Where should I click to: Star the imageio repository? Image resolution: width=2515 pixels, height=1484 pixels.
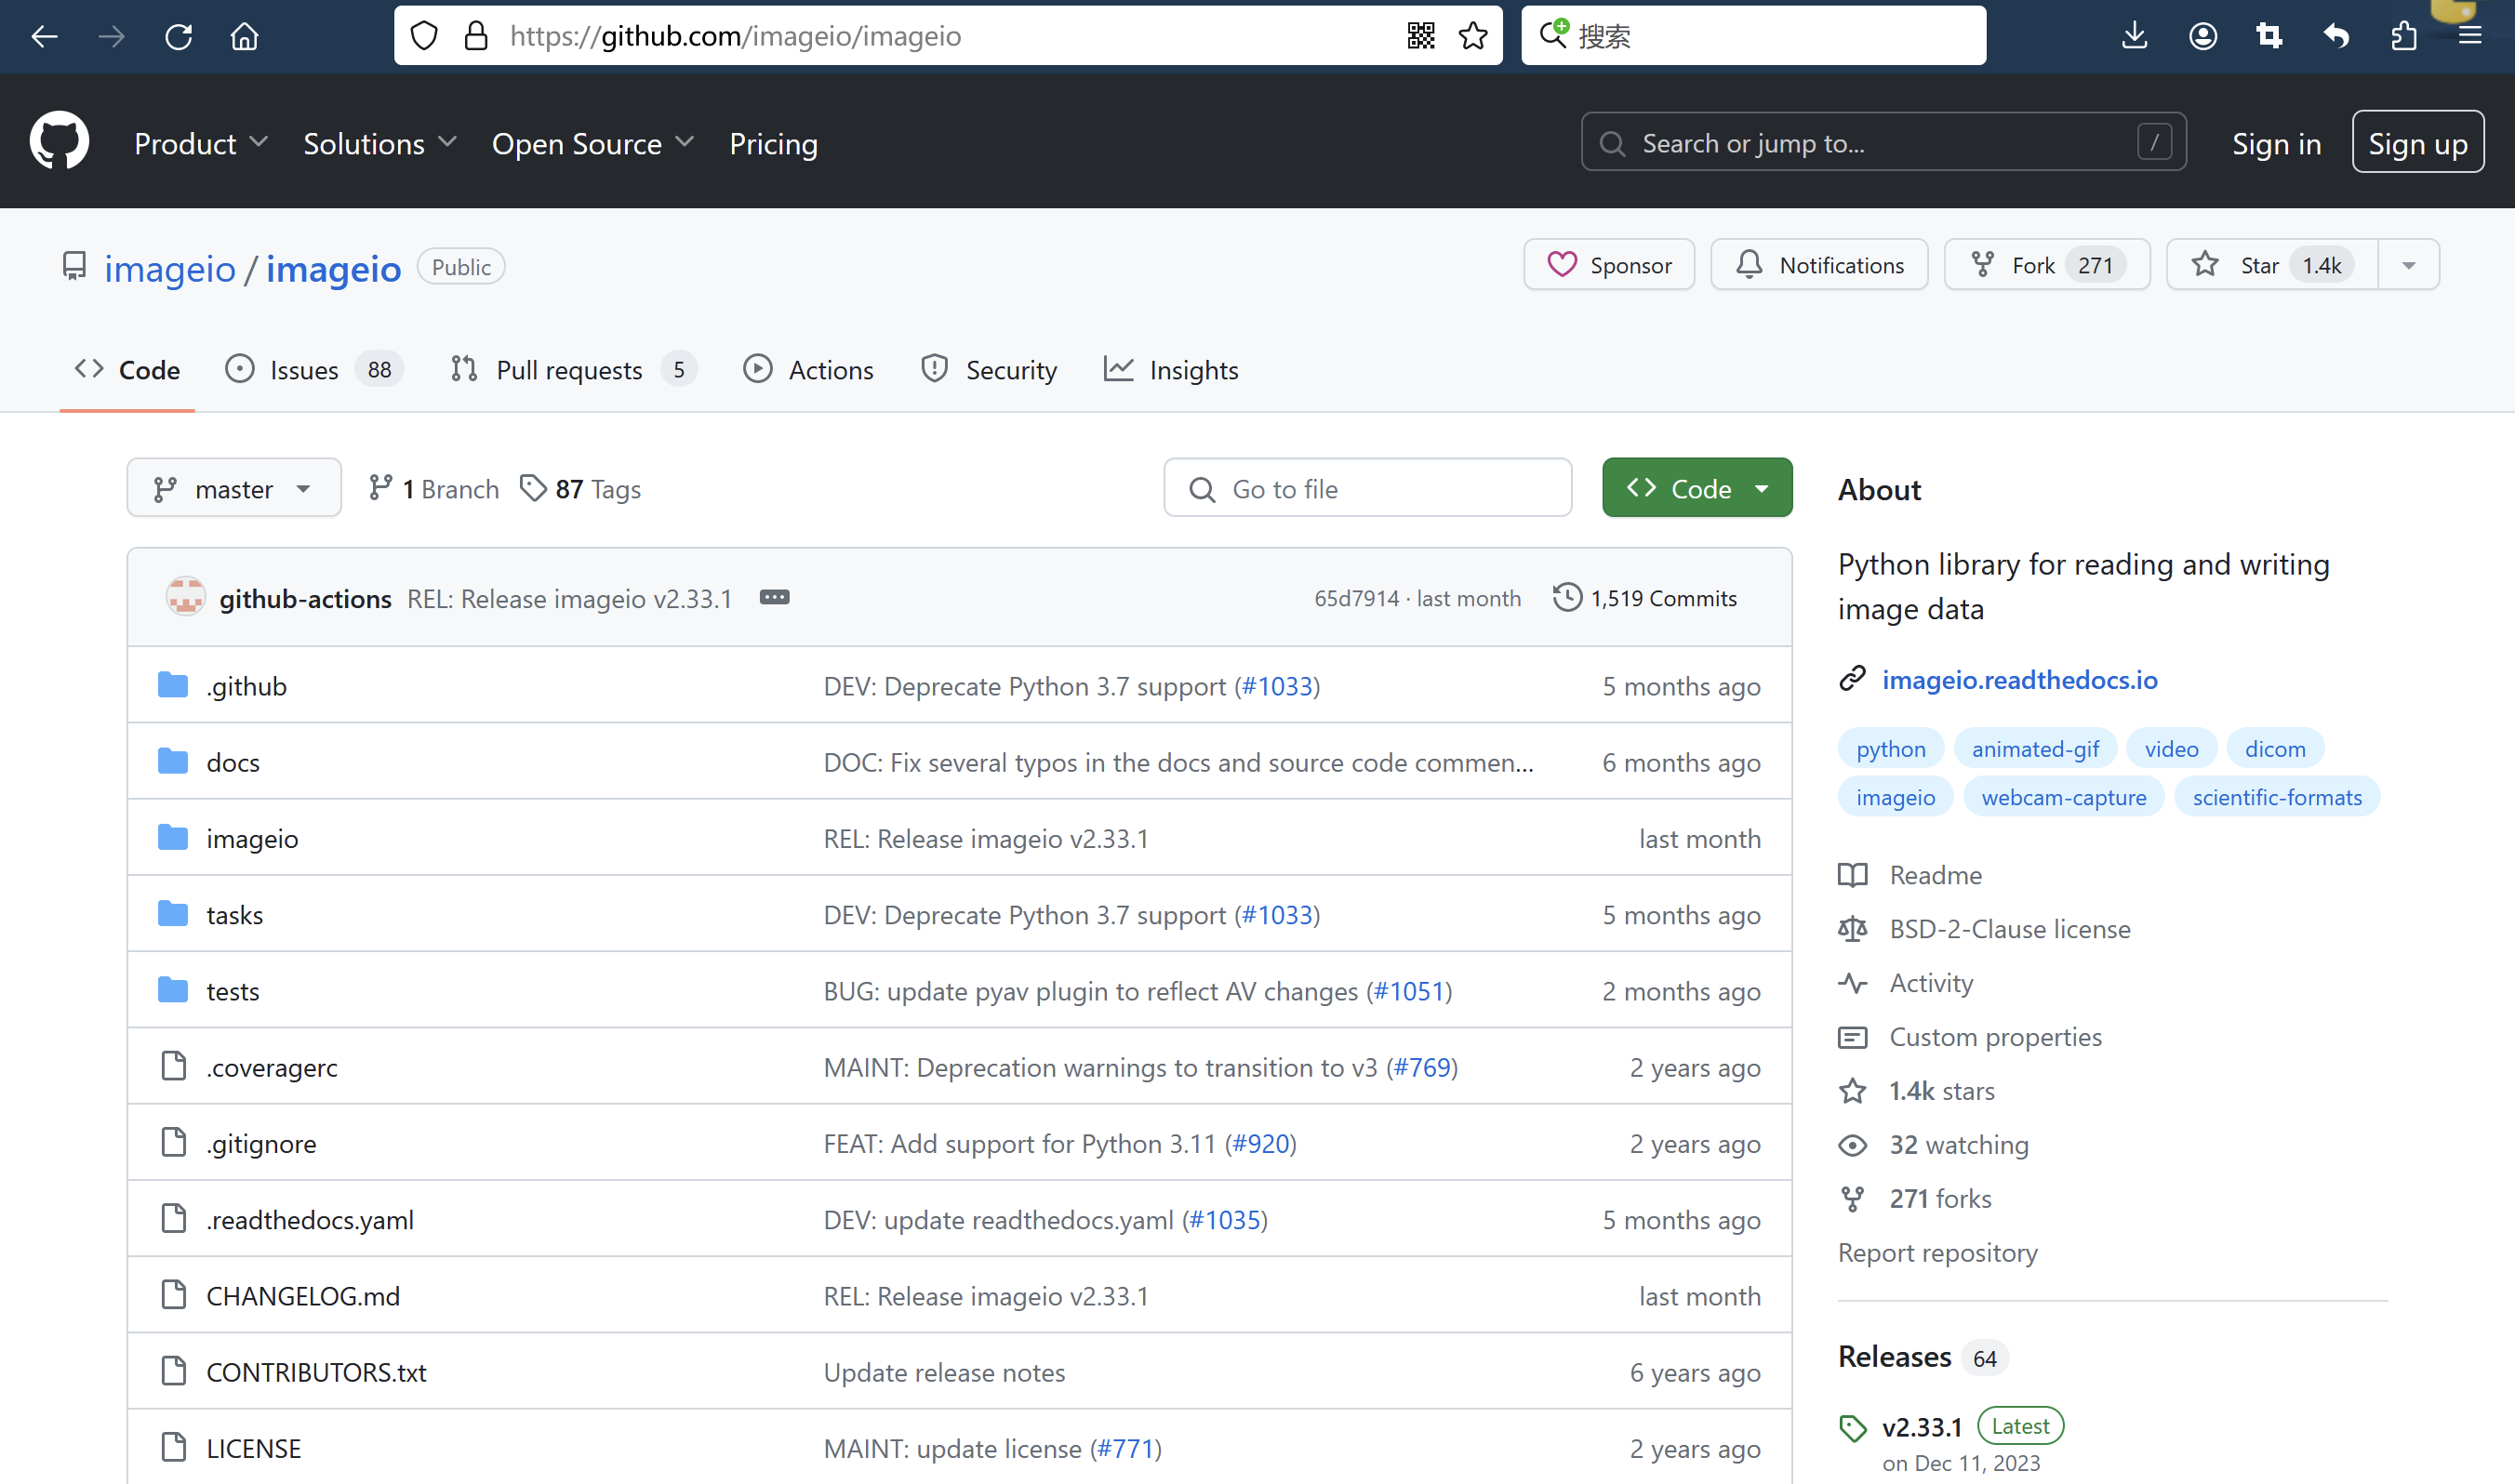tap(2272, 265)
